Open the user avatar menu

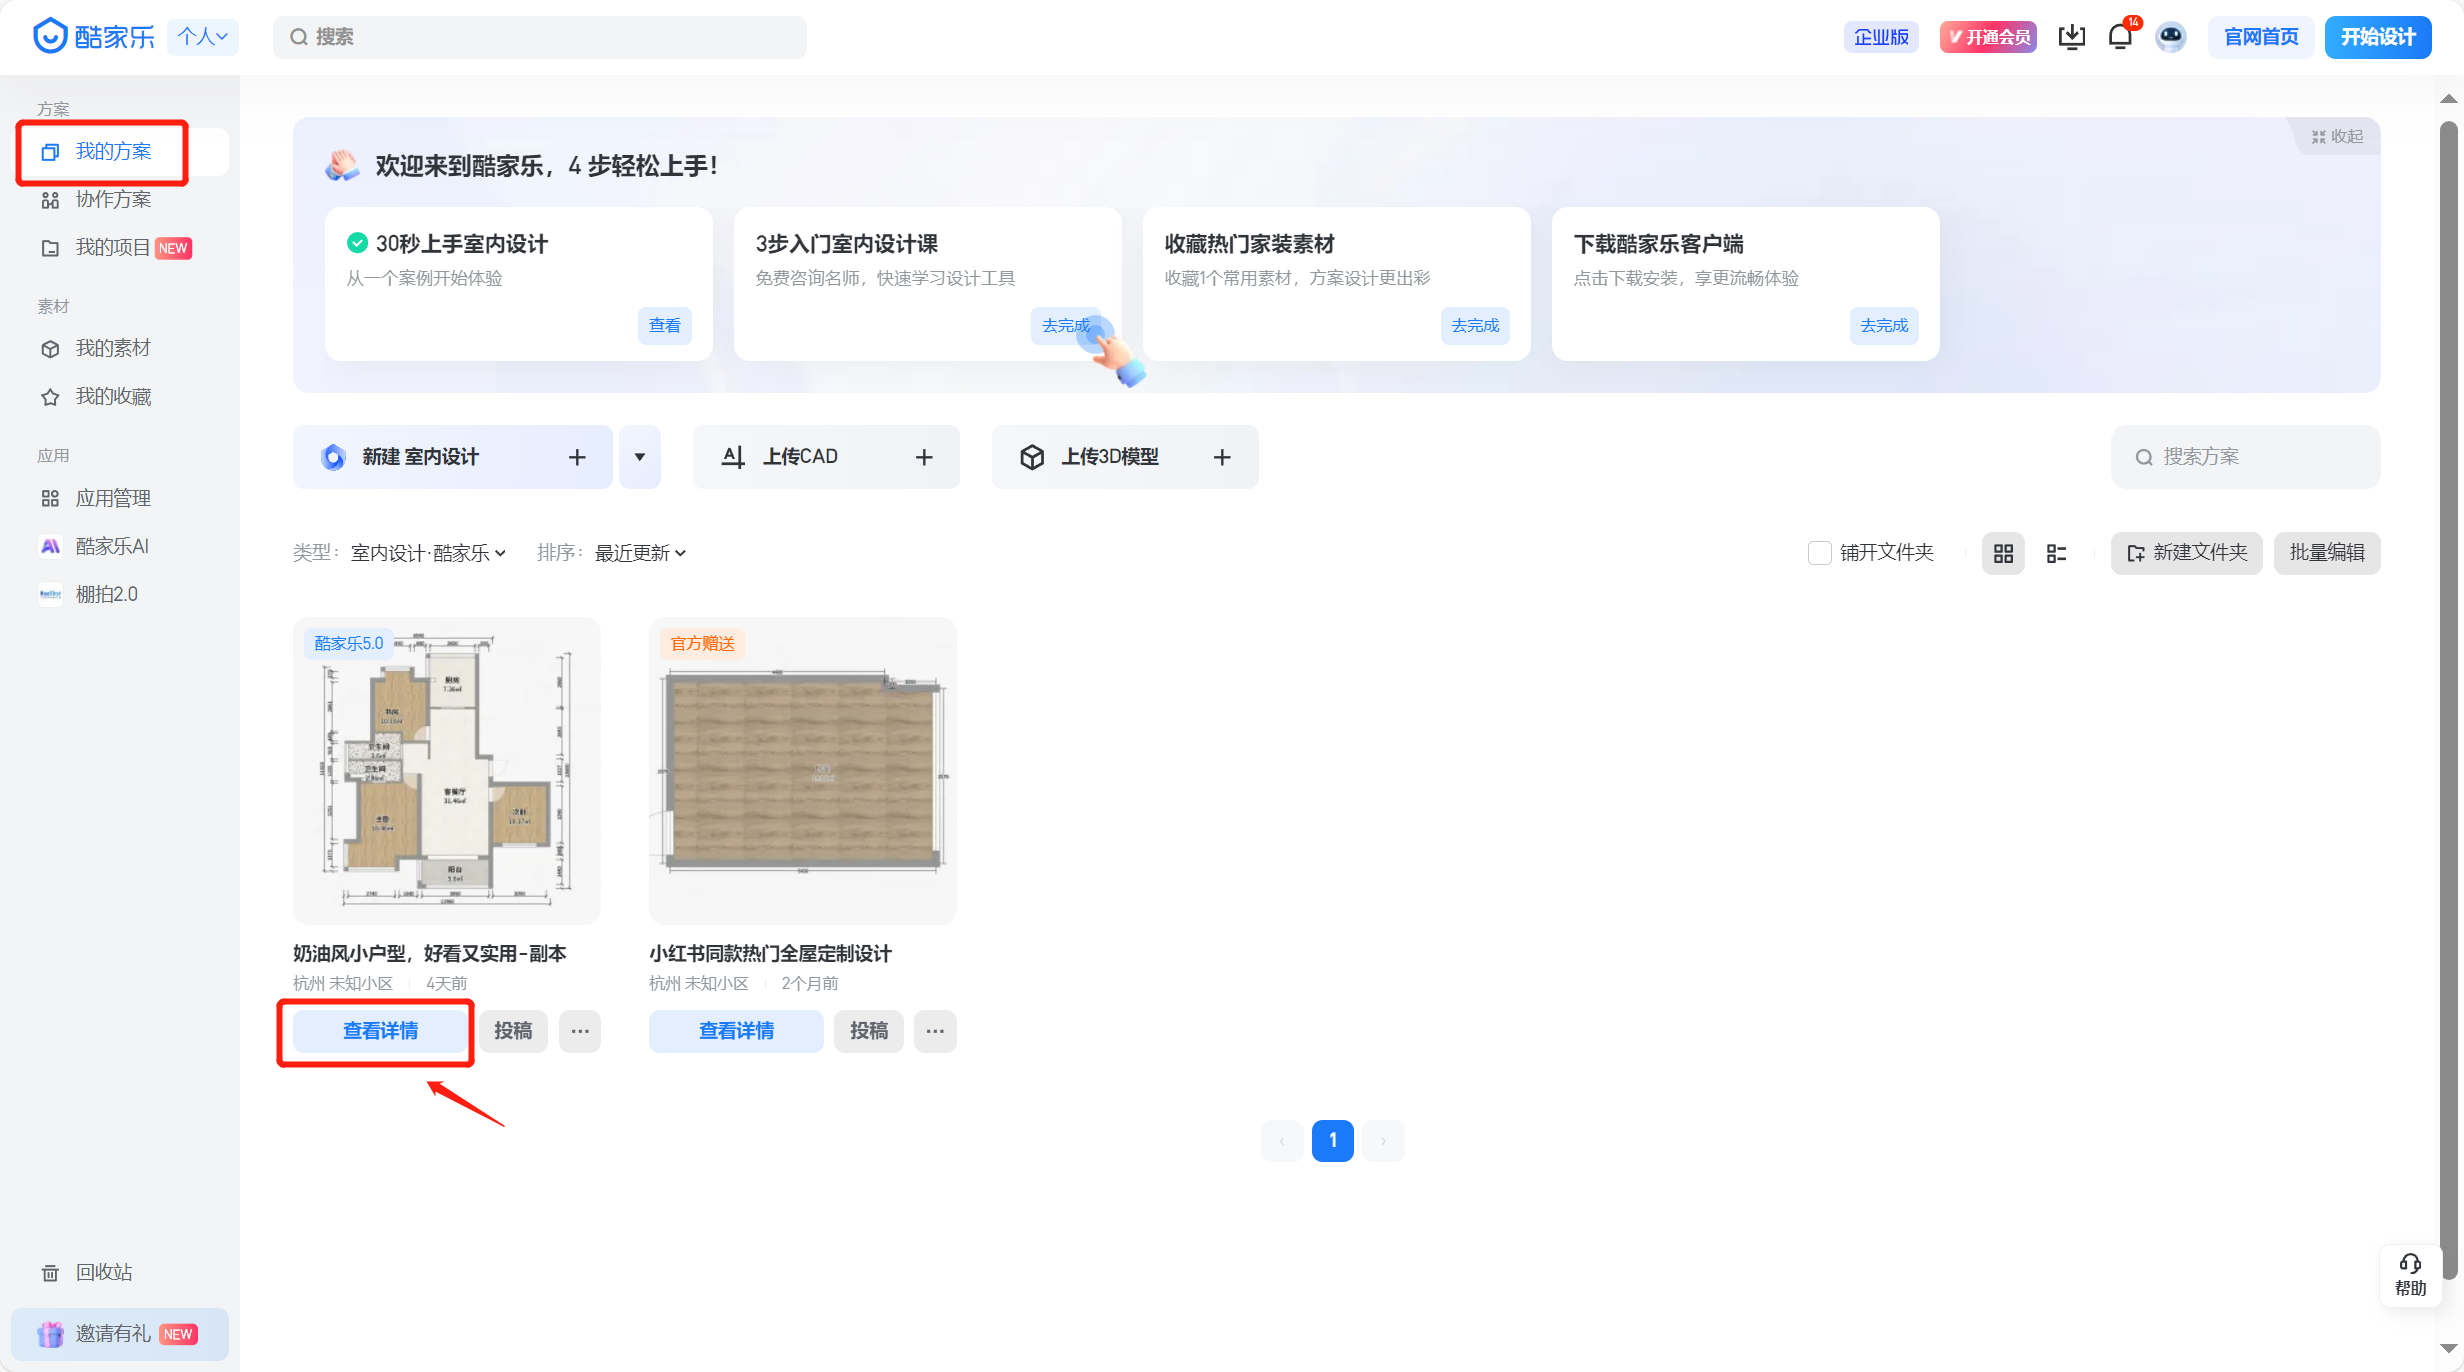2171,37
